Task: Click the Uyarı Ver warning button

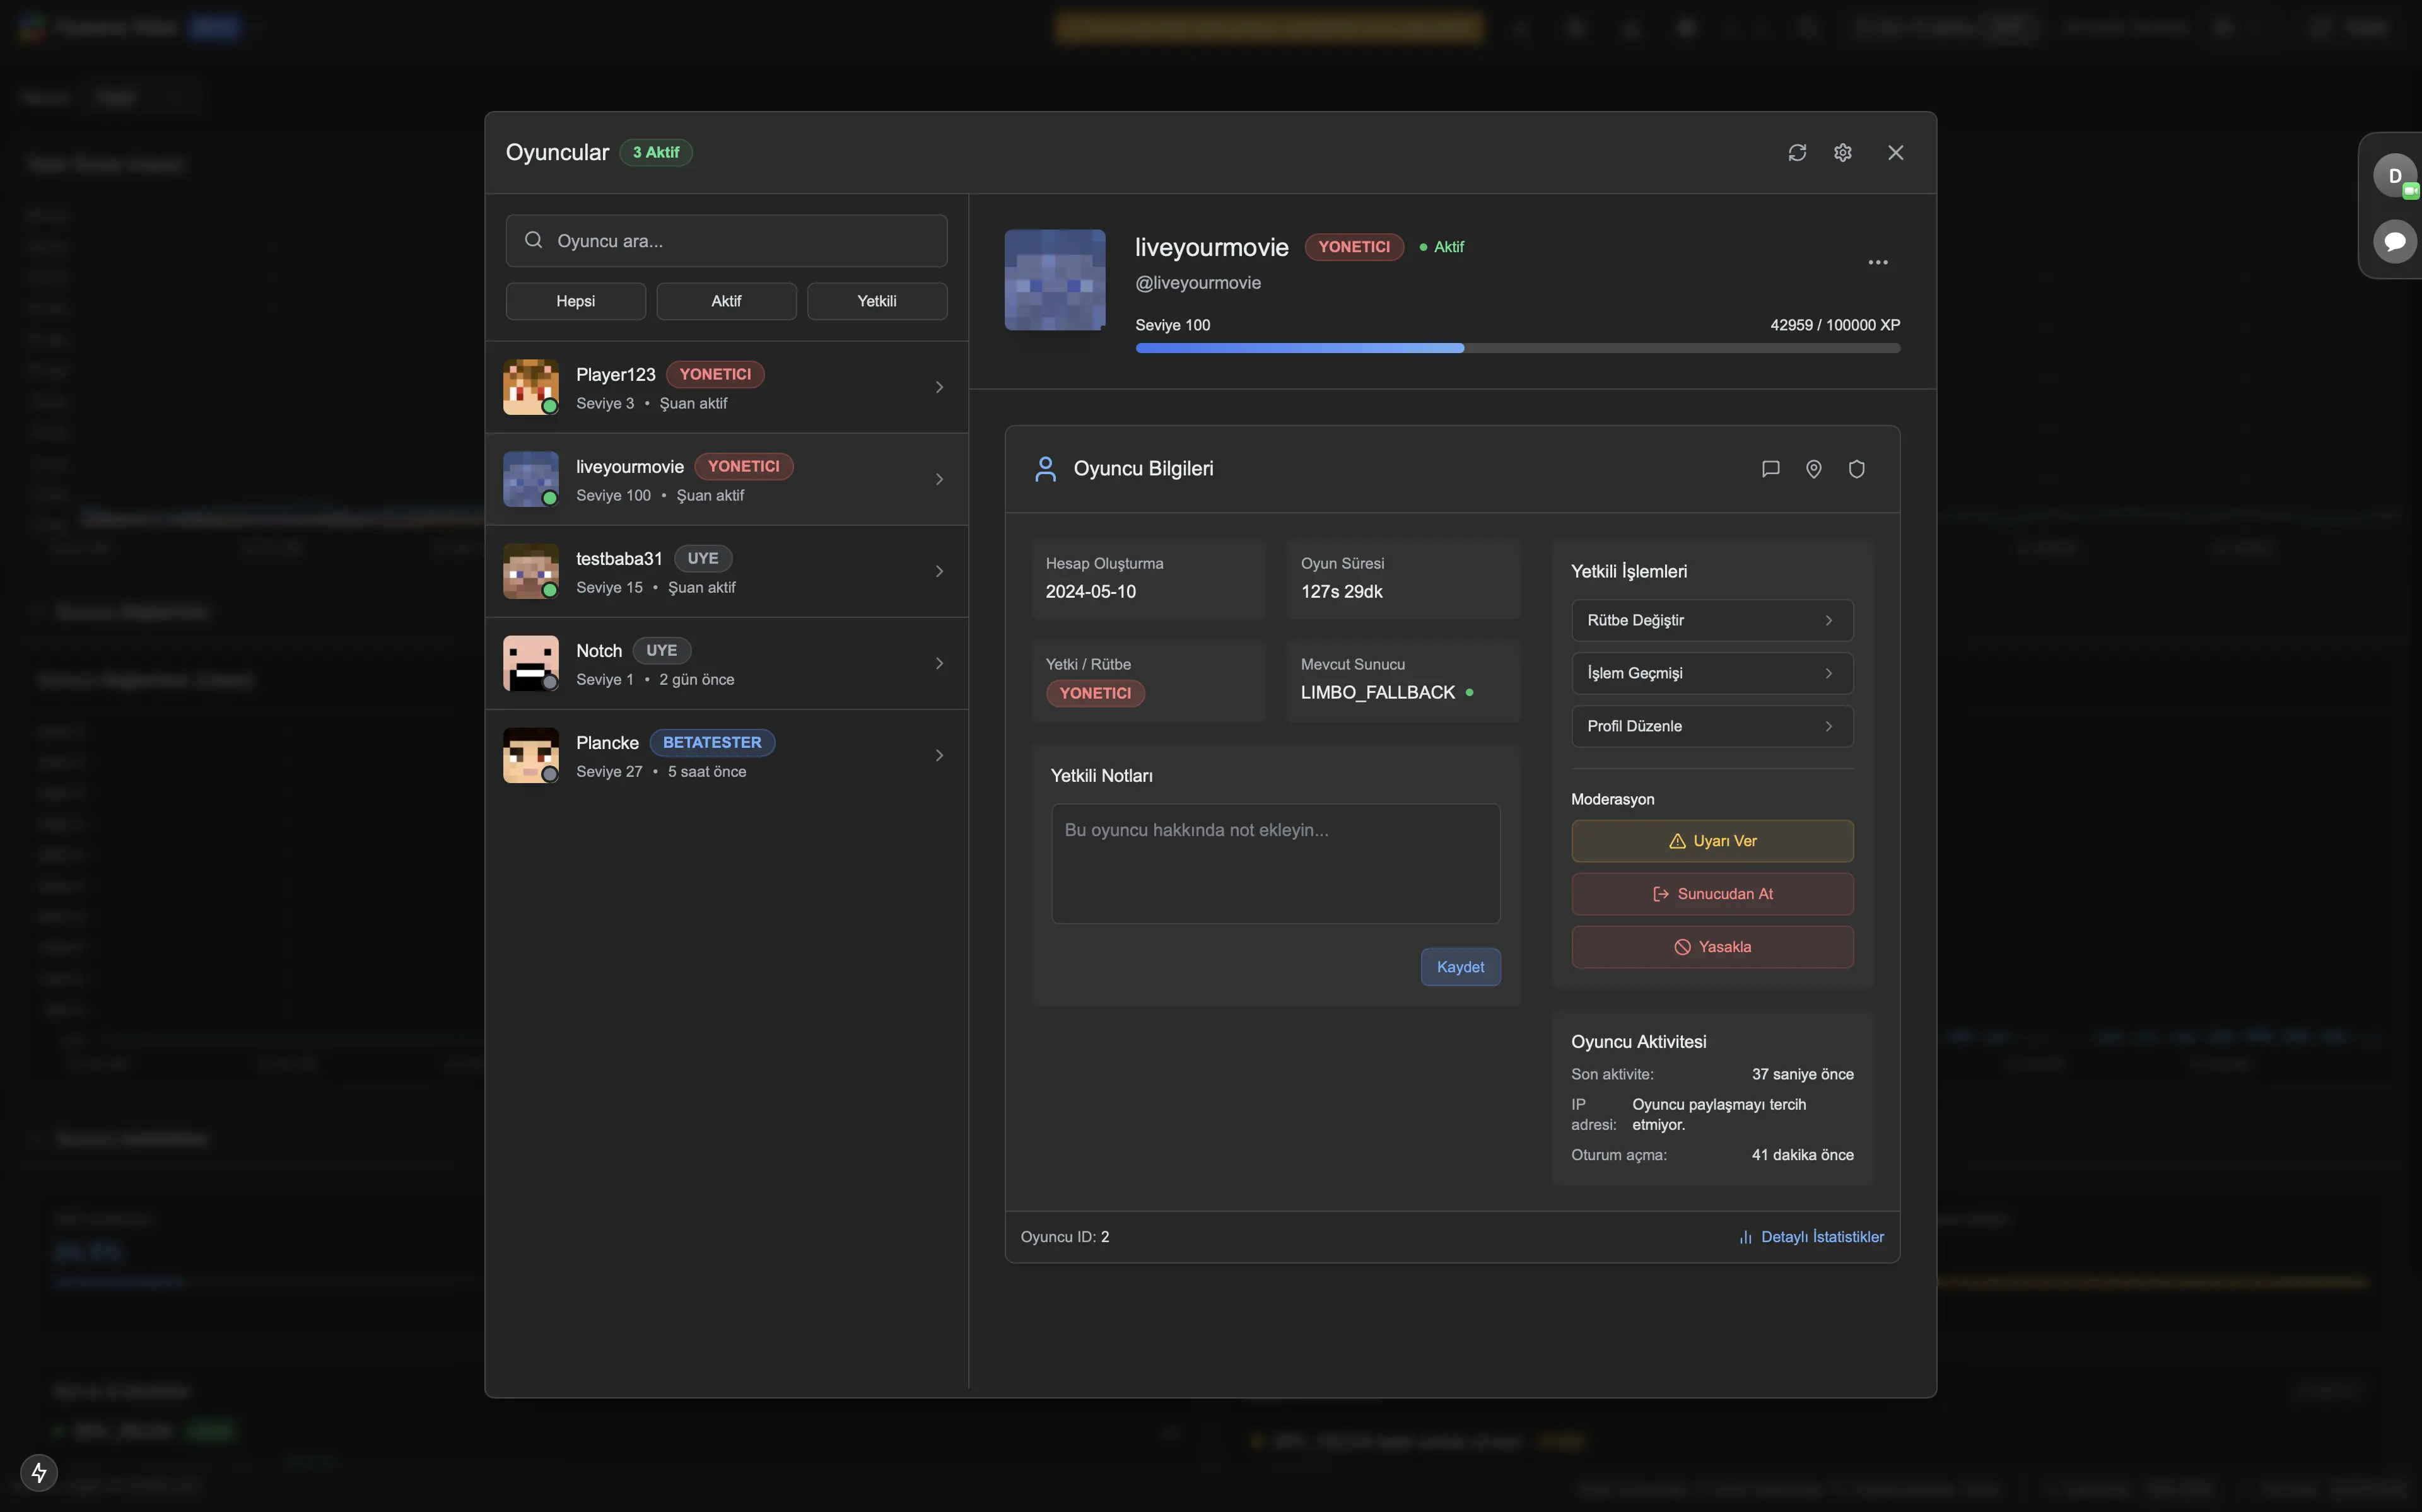Action: click(1712, 841)
